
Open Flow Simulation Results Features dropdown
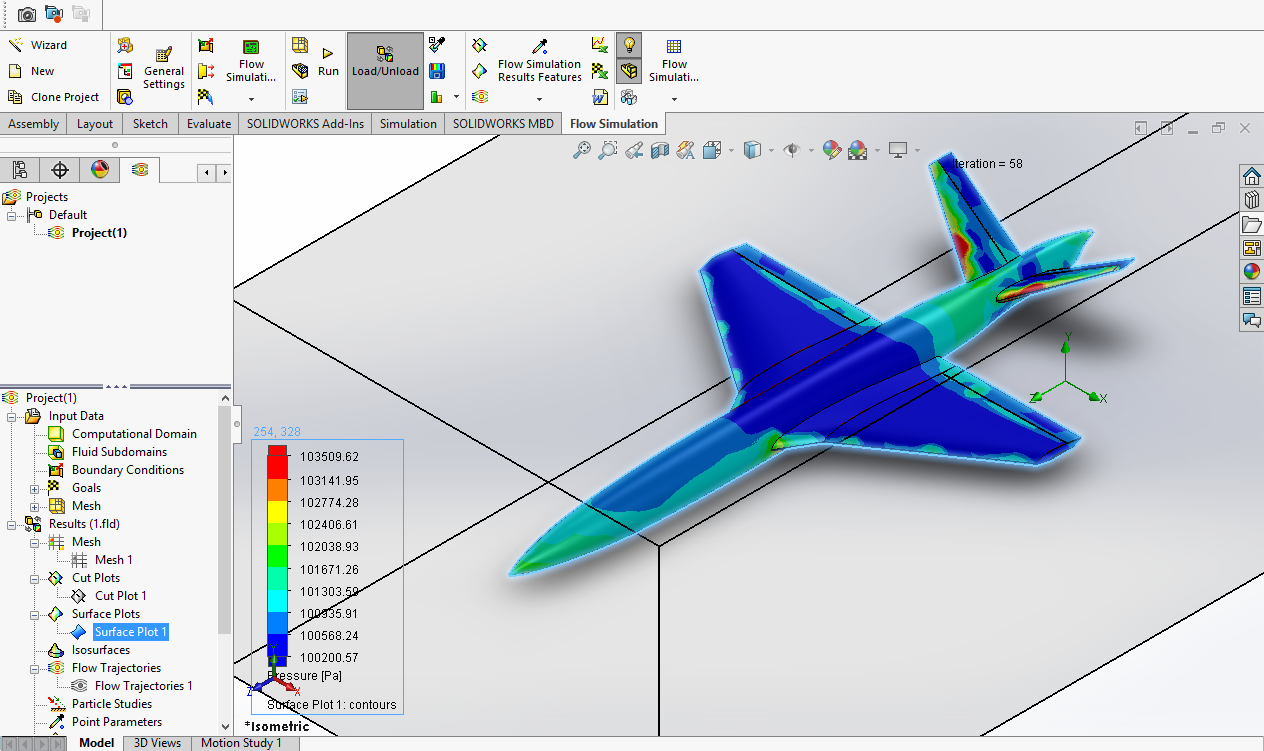[539, 99]
